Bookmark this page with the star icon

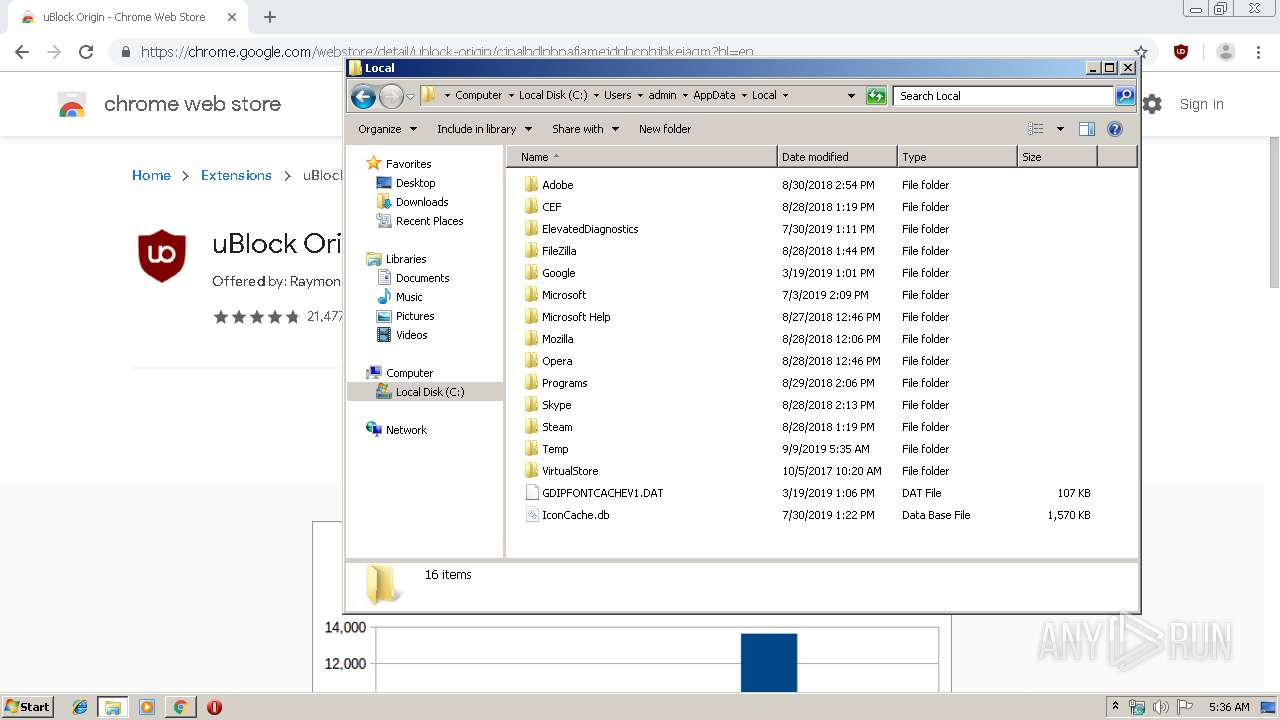pyautogui.click(x=1141, y=52)
